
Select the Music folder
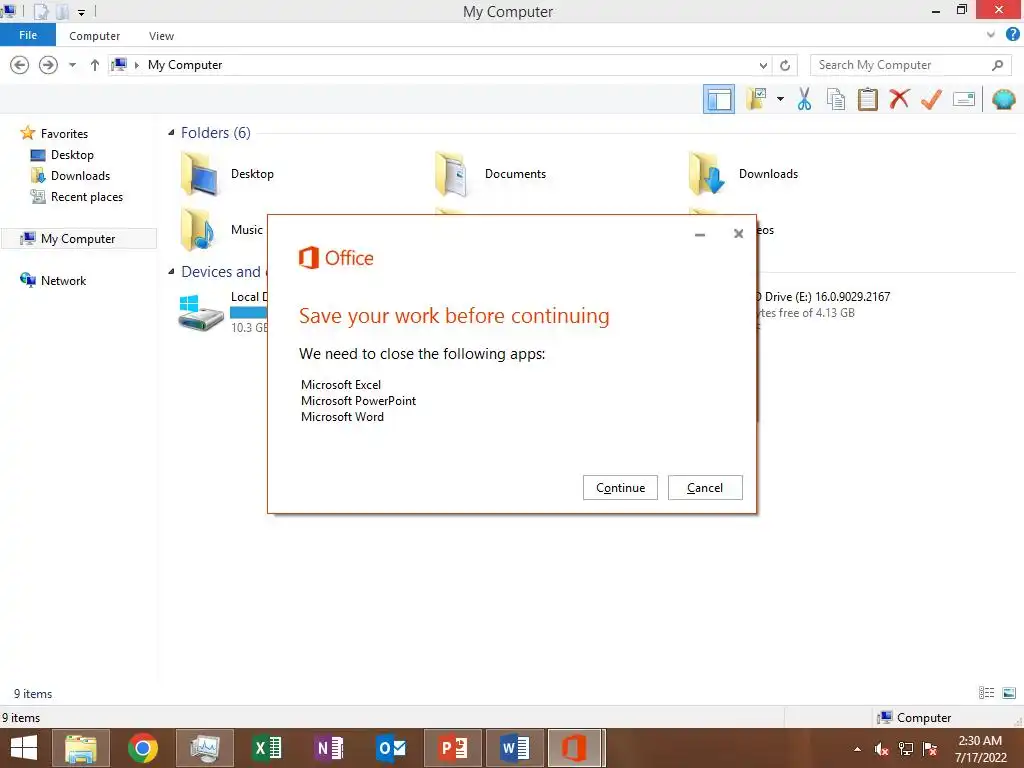[222, 230]
